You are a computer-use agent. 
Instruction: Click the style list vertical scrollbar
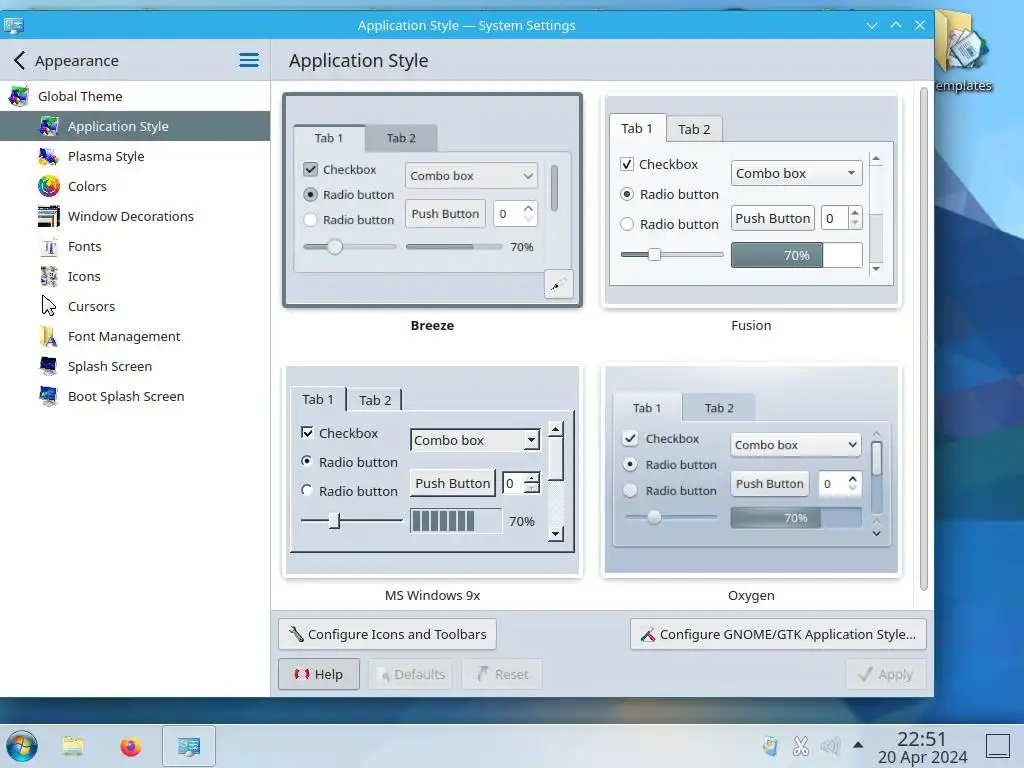pyautogui.click(x=923, y=338)
